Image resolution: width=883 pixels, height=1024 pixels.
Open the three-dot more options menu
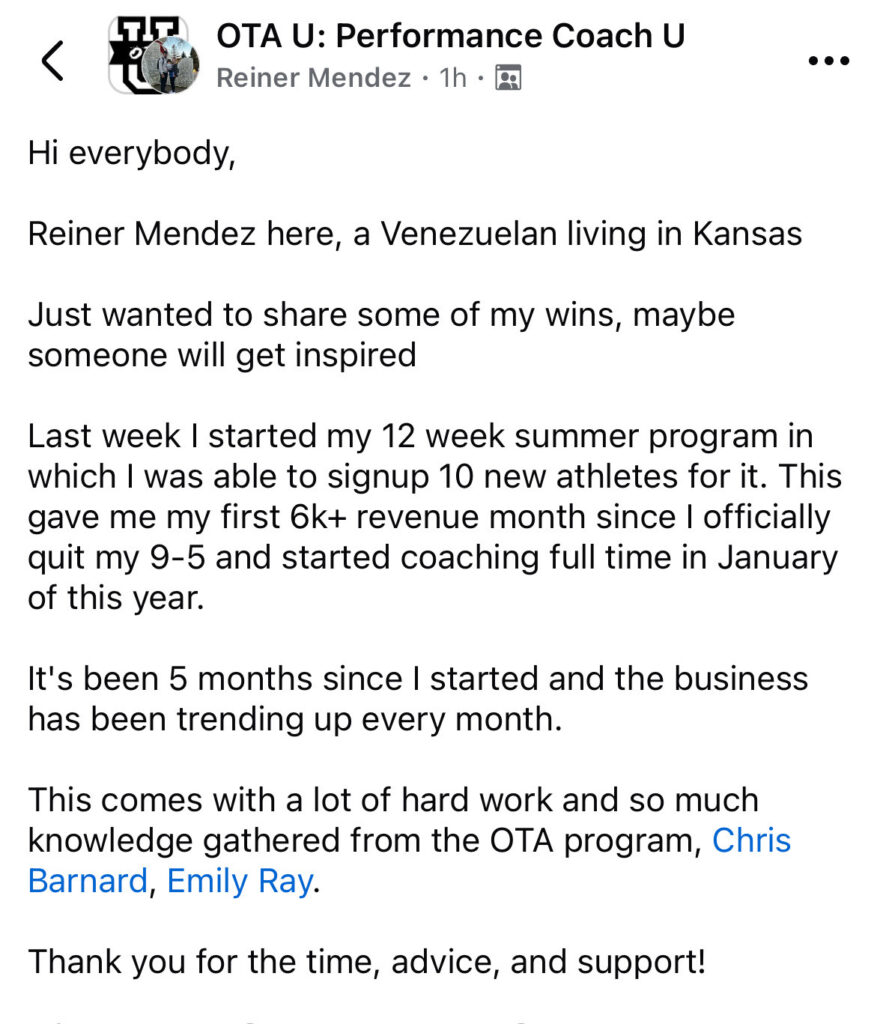[x=827, y=61]
